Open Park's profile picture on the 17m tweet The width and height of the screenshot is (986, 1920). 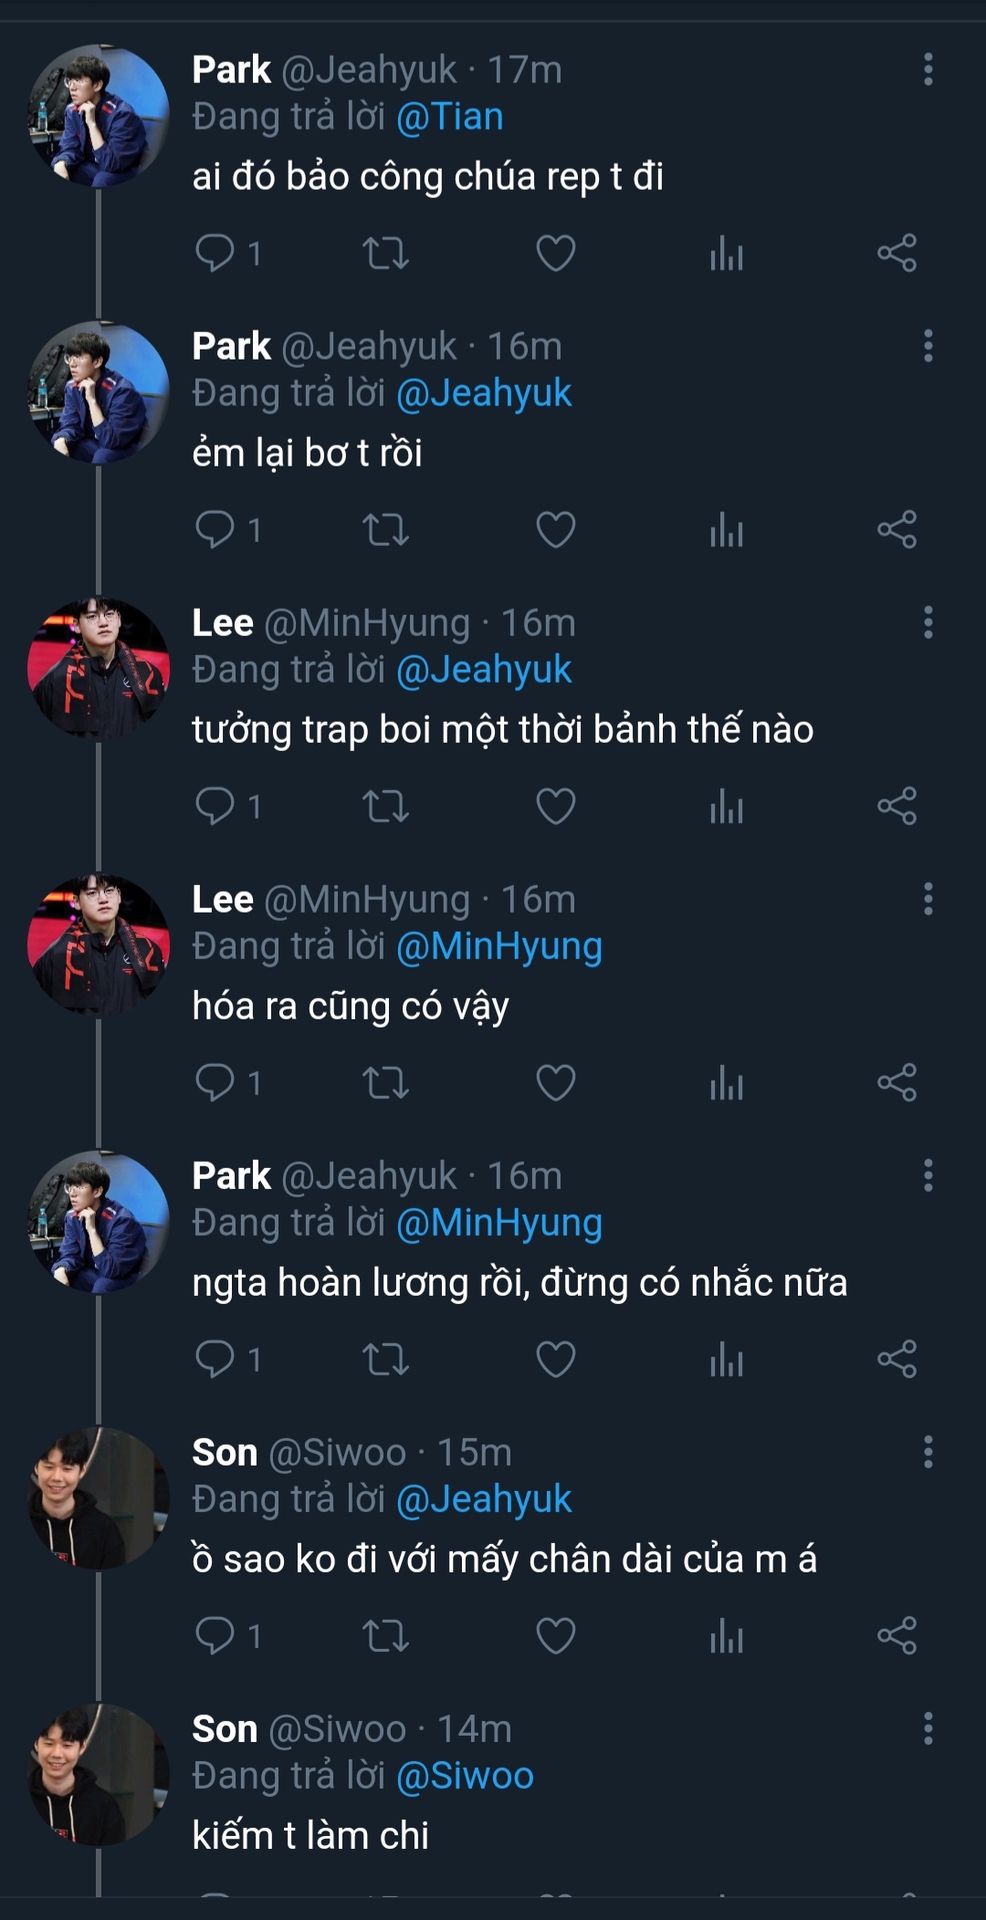98,116
